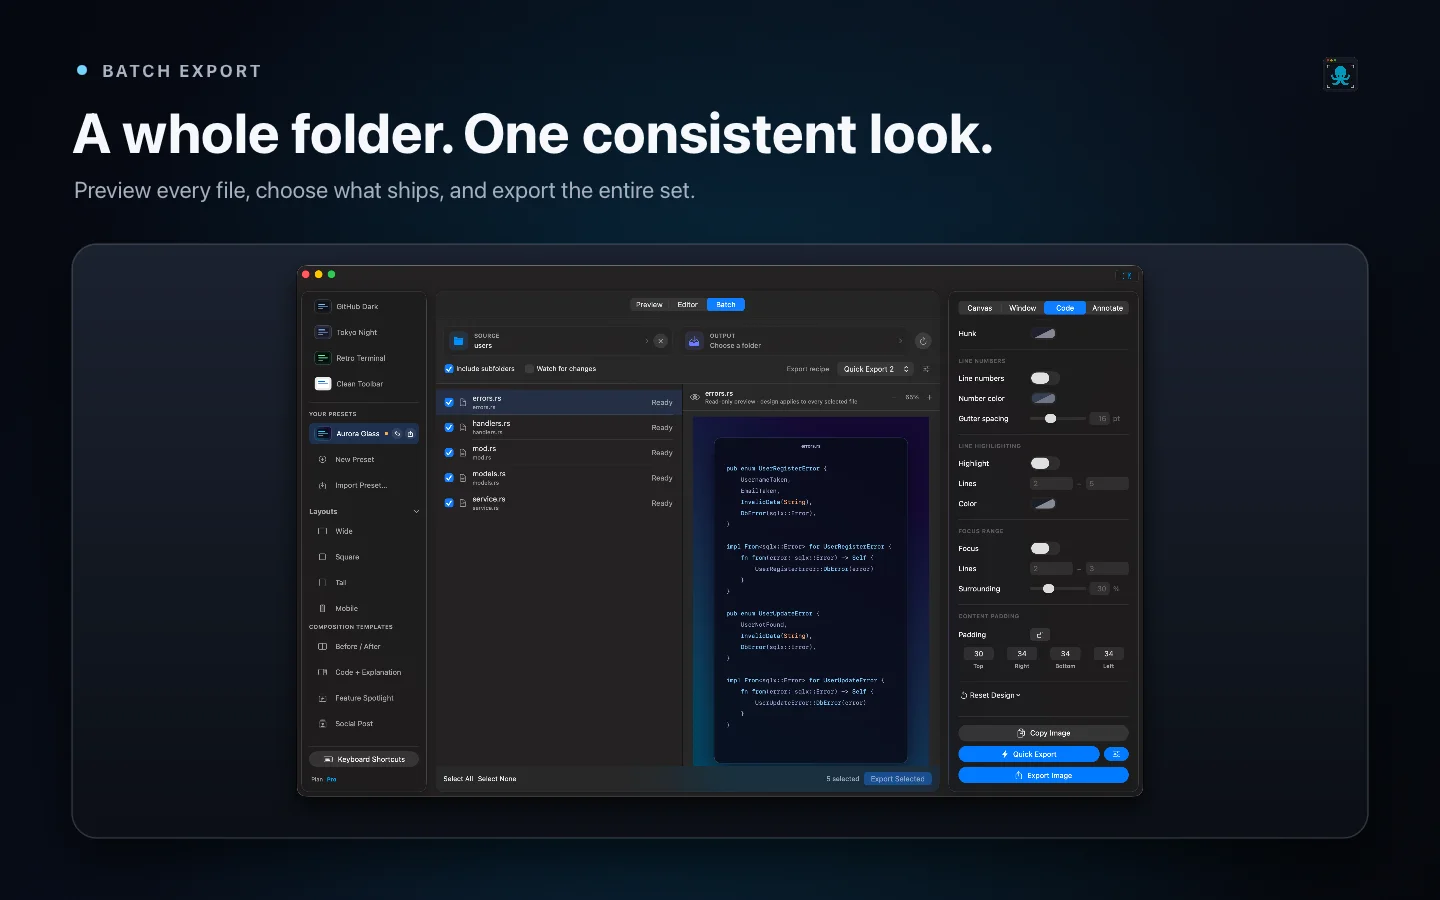Select the Wide layout
The image size is (1440, 900).
(x=363, y=531)
